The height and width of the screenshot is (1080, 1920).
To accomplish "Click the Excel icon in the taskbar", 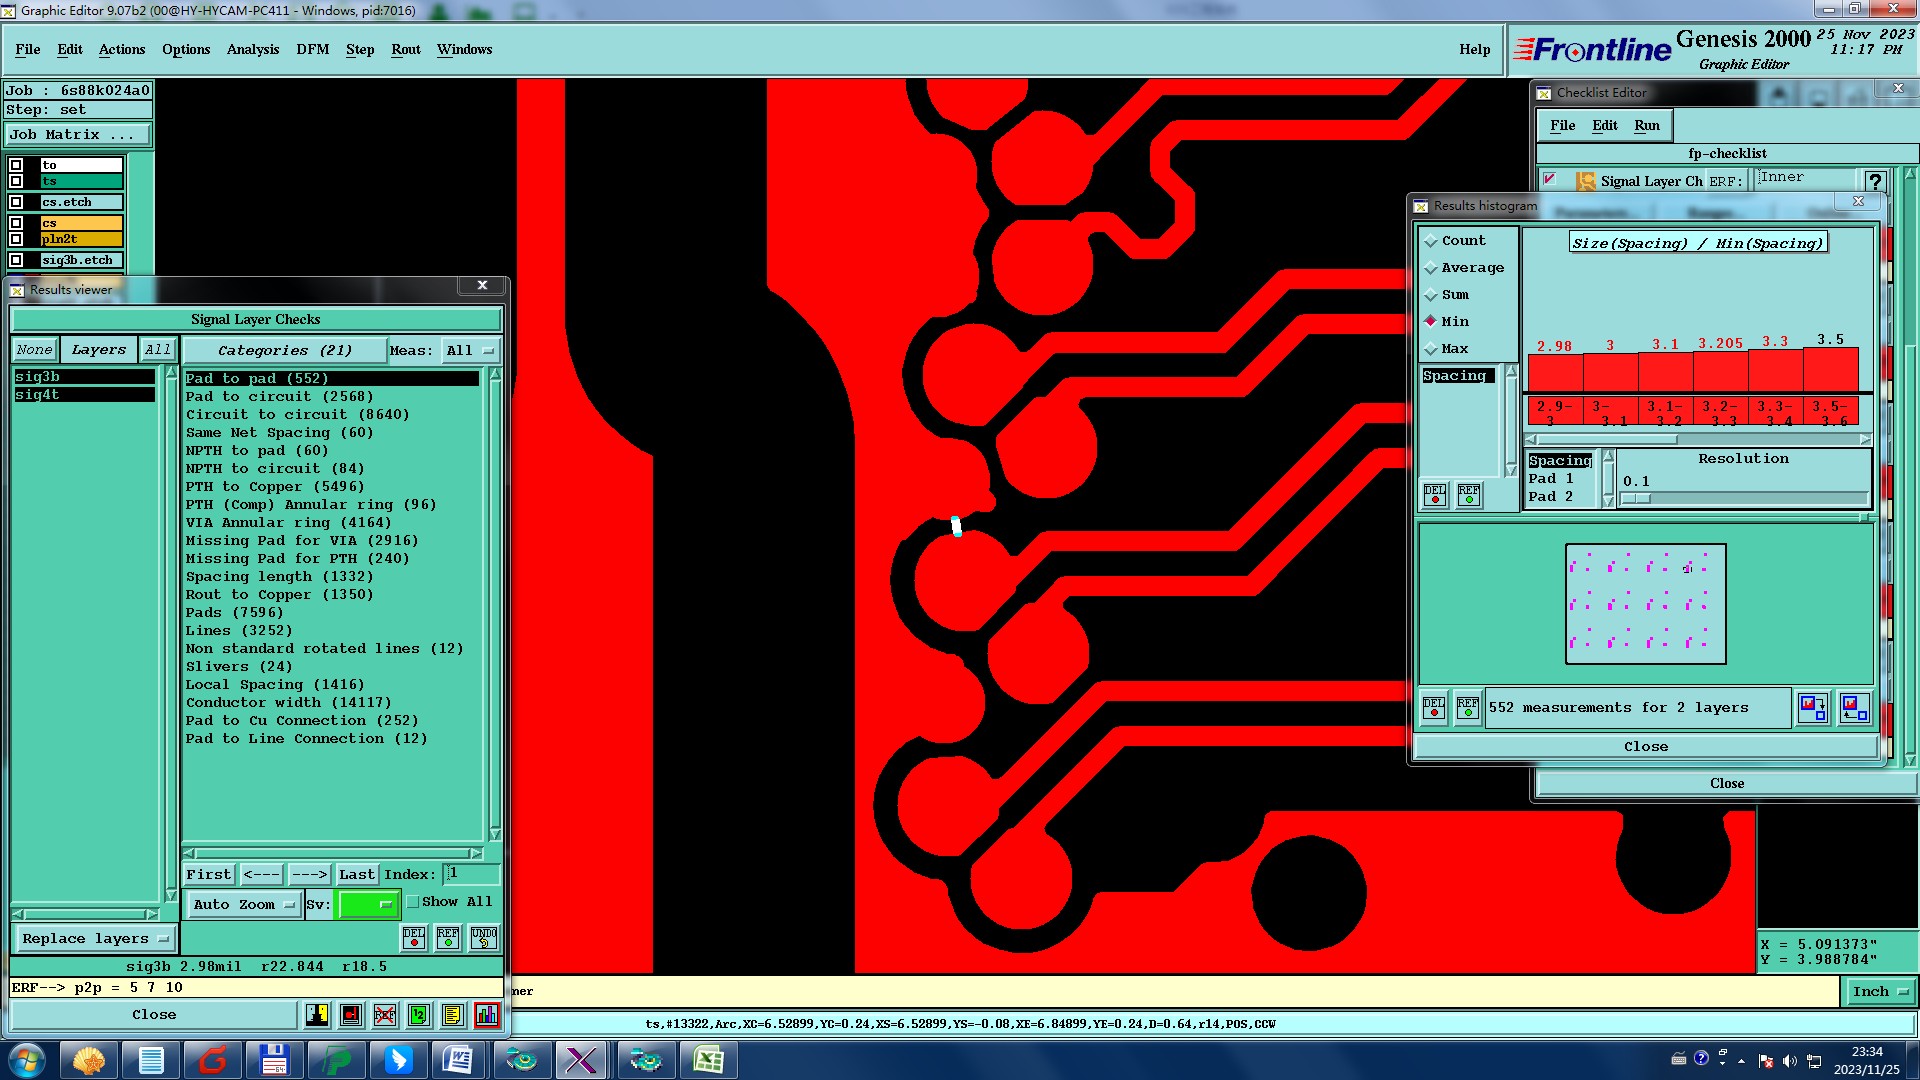I will (709, 1060).
